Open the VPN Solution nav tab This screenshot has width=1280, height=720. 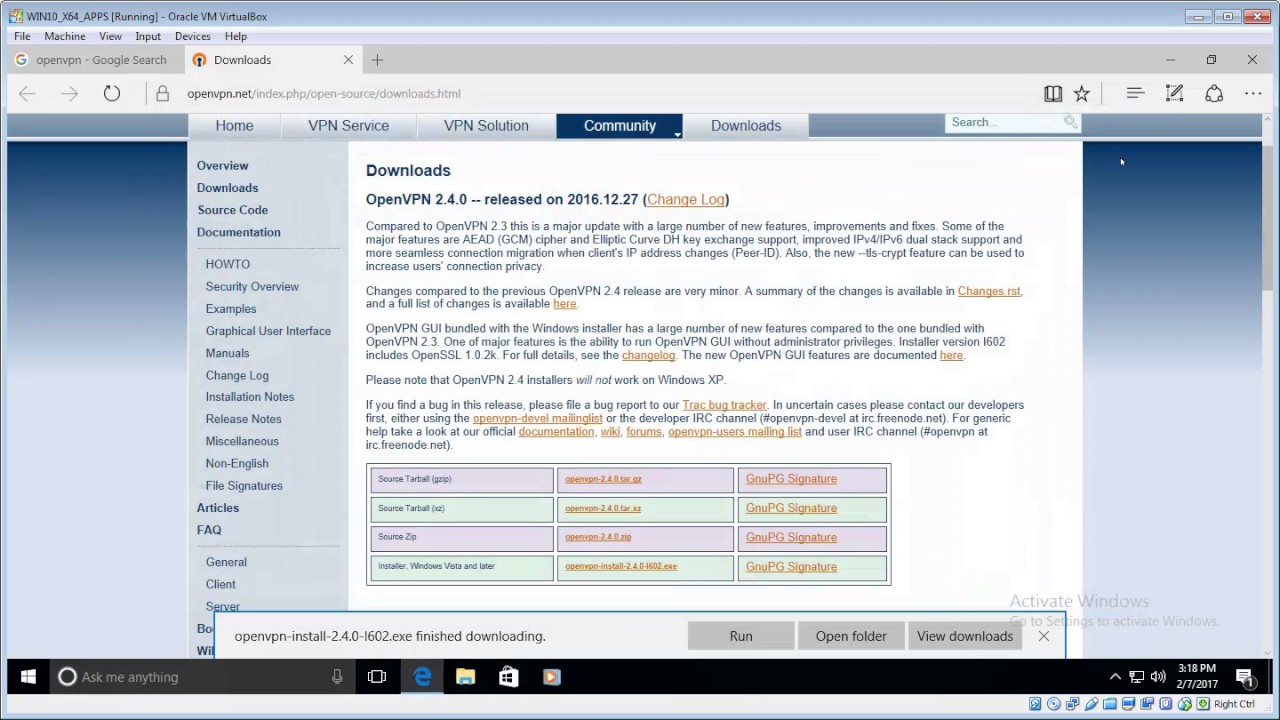pos(486,126)
